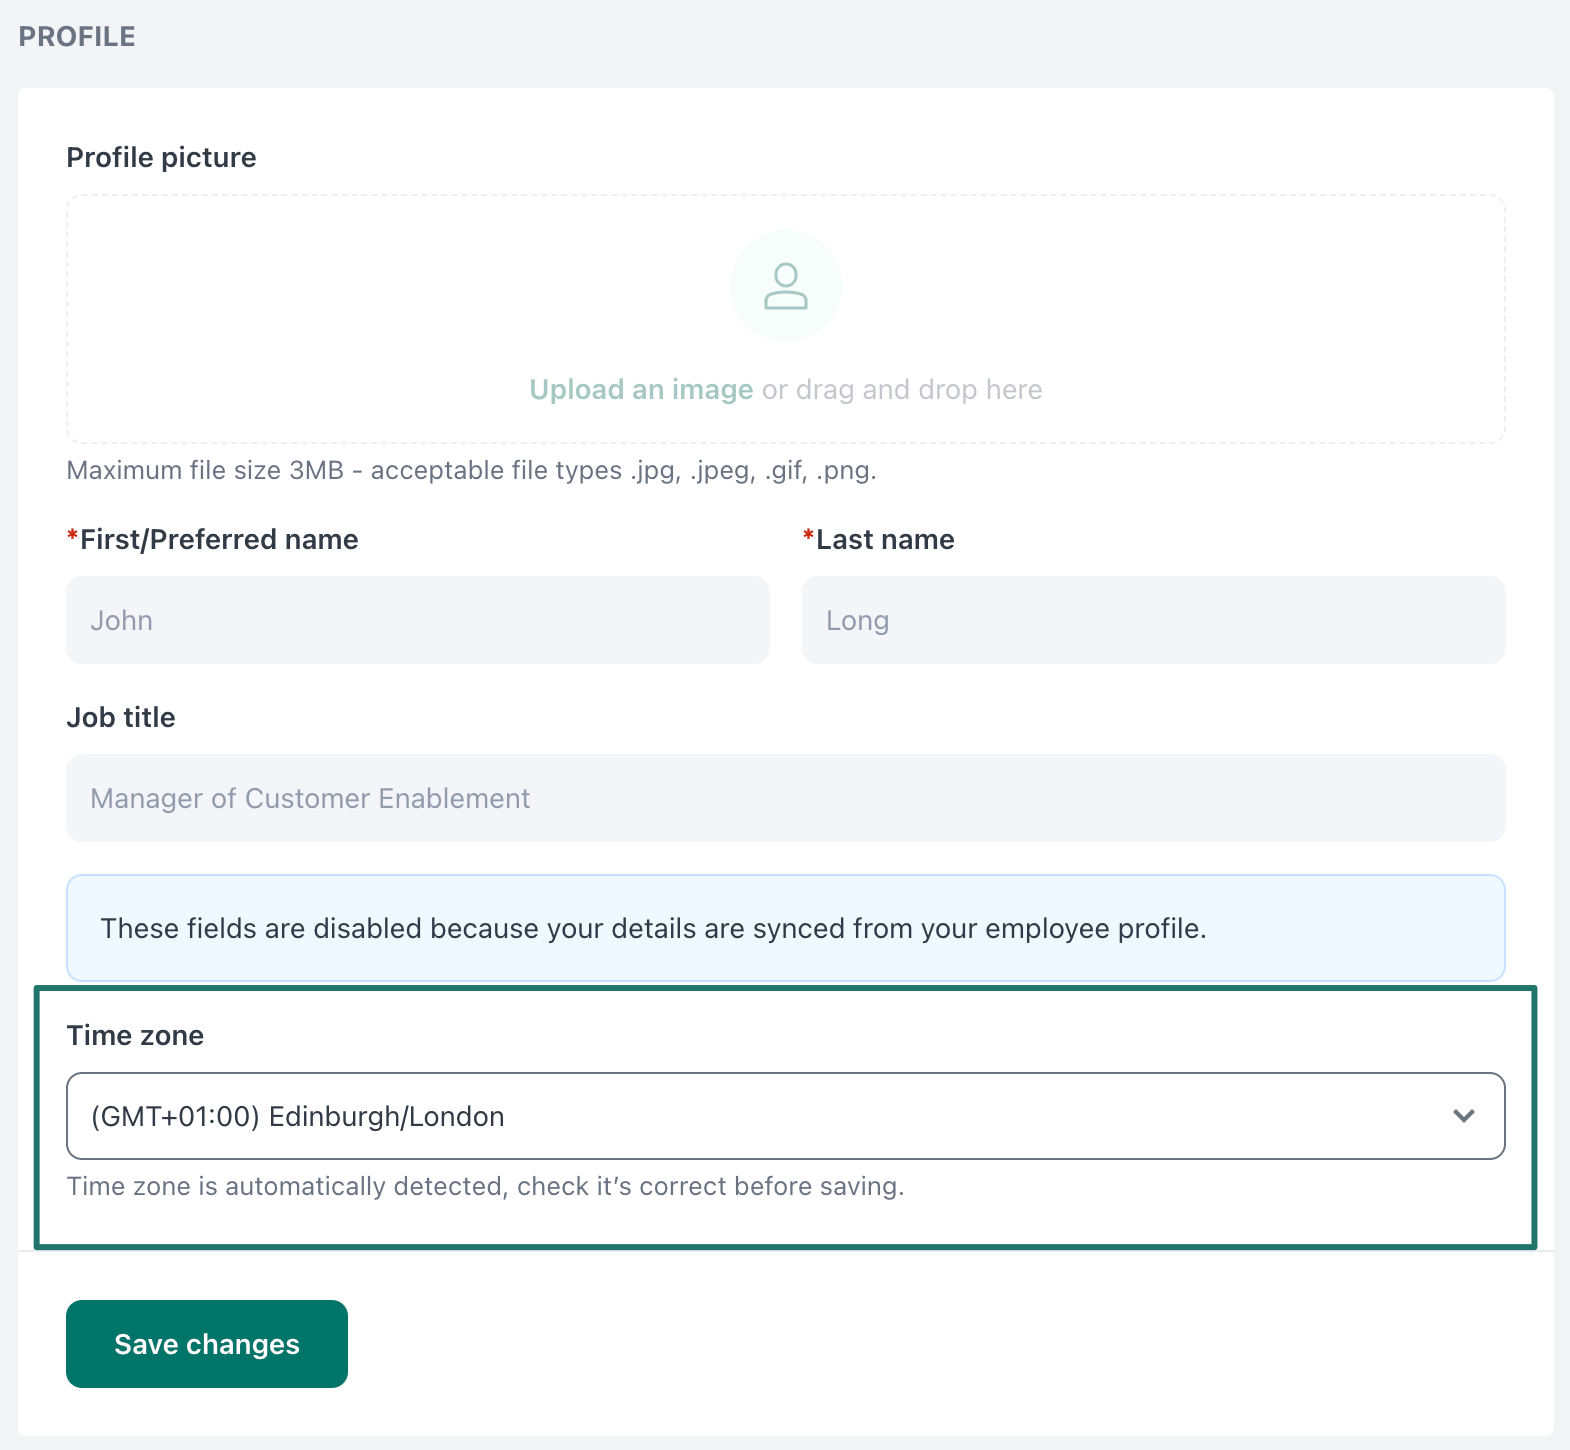The width and height of the screenshot is (1570, 1450).
Task: Click the First/Preferred name field showing John
Action: point(418,620)
